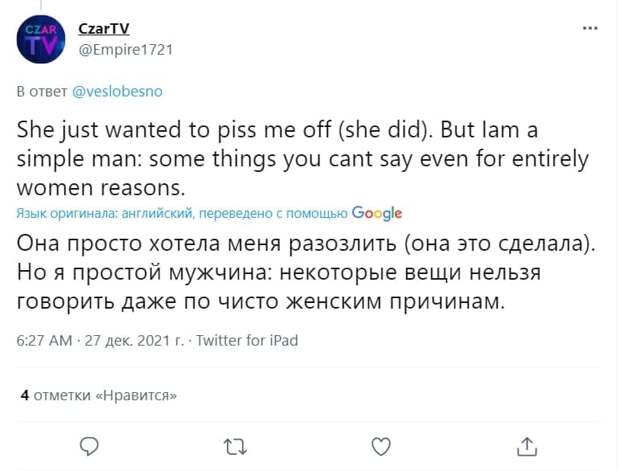Viewport: 620px width, 471px height.
Task: Select the original English tweet text
Action: (x=302, y=159)
